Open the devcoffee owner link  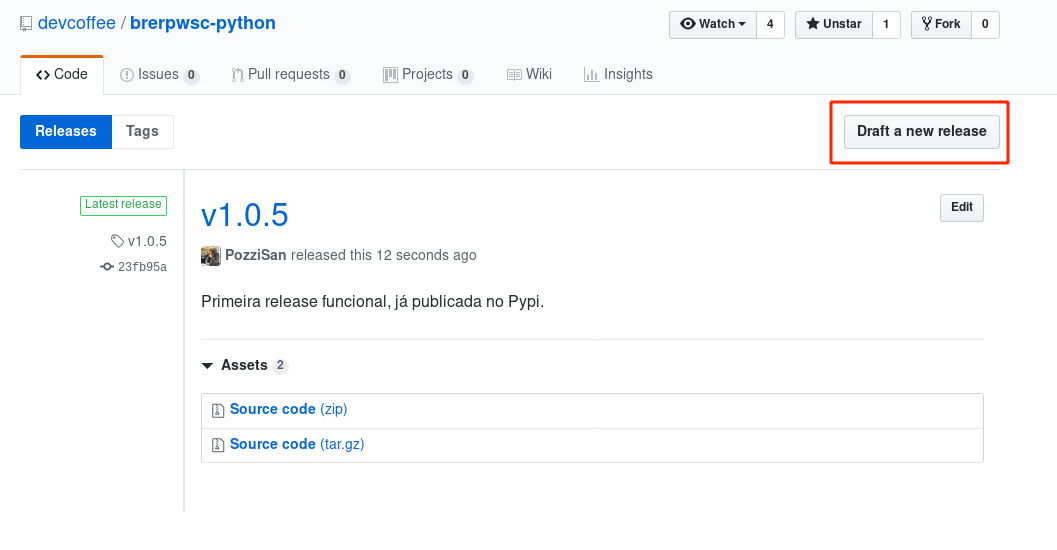[x=77, y=23]
